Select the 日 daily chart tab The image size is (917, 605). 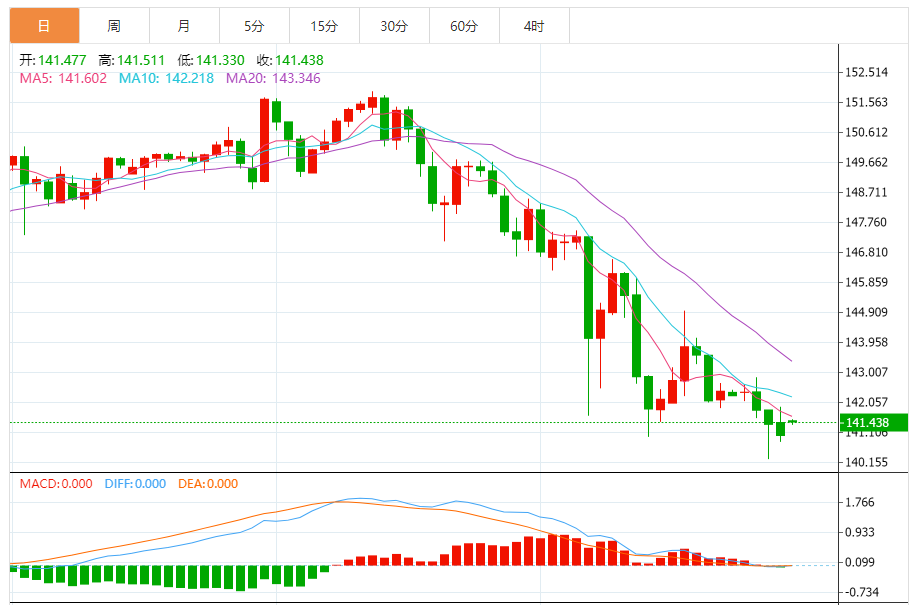point(44,26)
